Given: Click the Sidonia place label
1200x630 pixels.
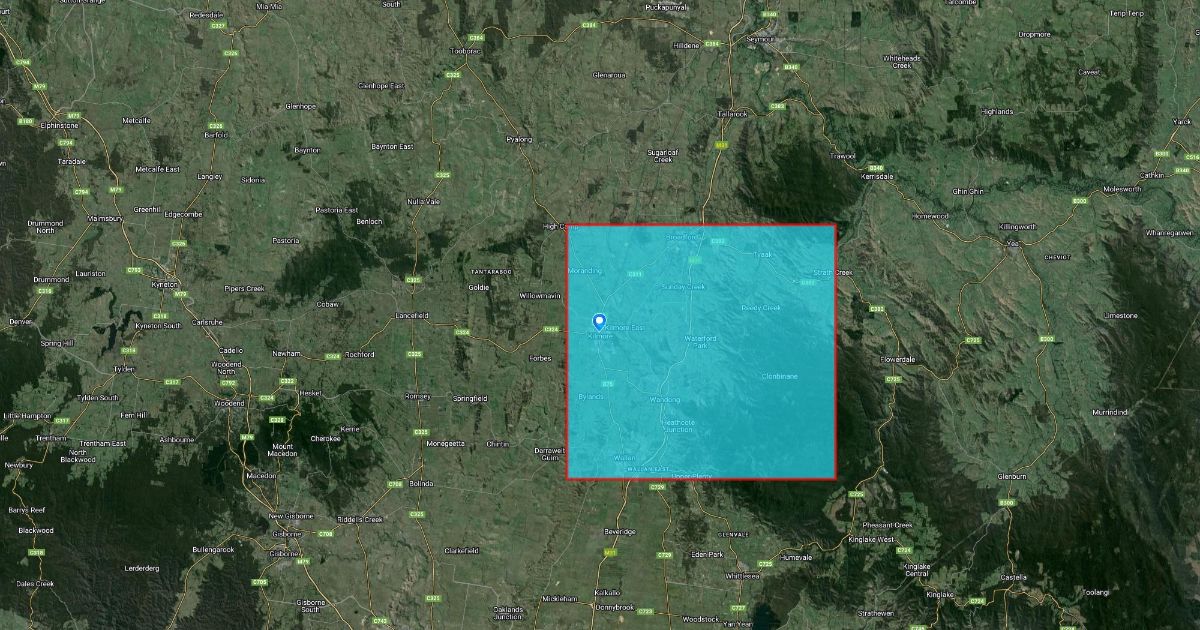Looking at the screenshot, I should (253, 180).
